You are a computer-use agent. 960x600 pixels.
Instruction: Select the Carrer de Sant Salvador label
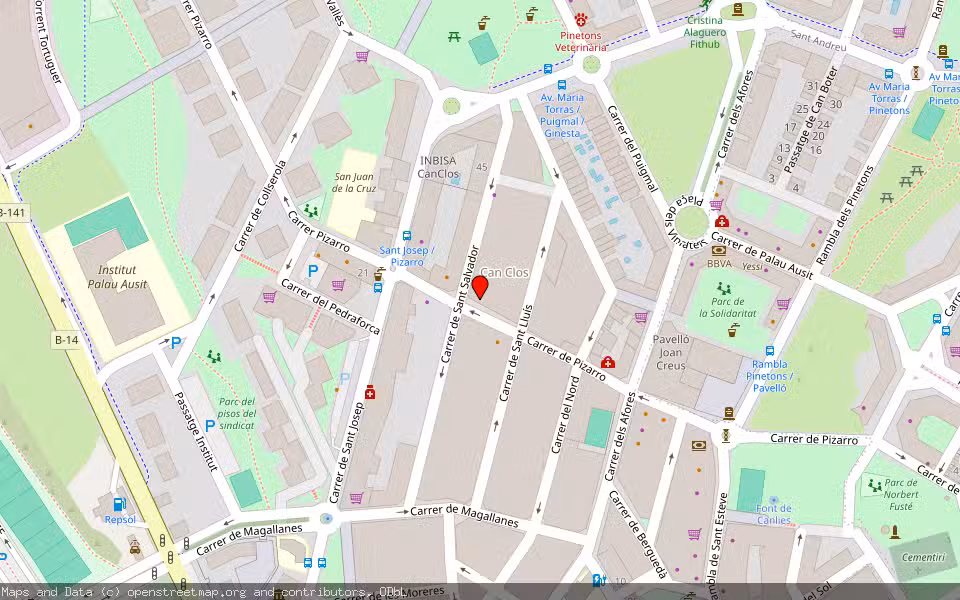pos(458,304)
